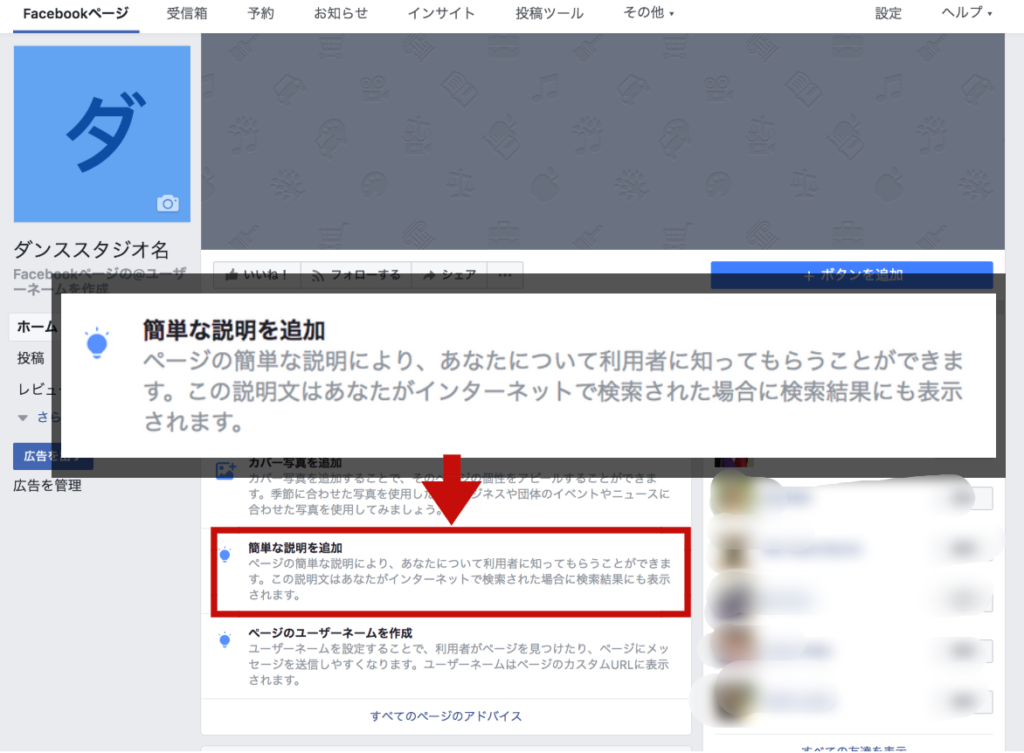The image size is (1024, 753).
Task: Expand the ヘルプ dropdown menu
Action: 967,13
